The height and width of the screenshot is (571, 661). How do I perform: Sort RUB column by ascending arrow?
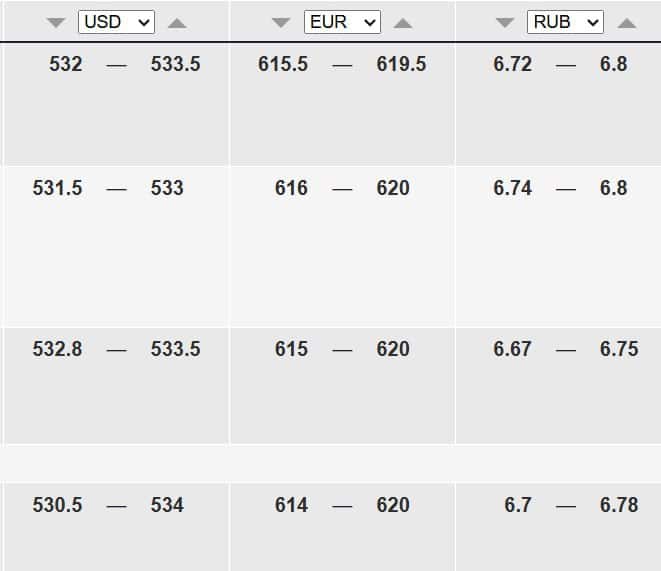[626, 23]
